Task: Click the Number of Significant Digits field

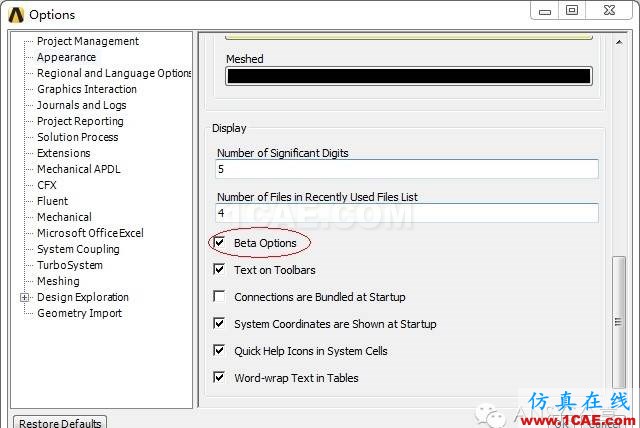Action: click(x=407, y=169)
